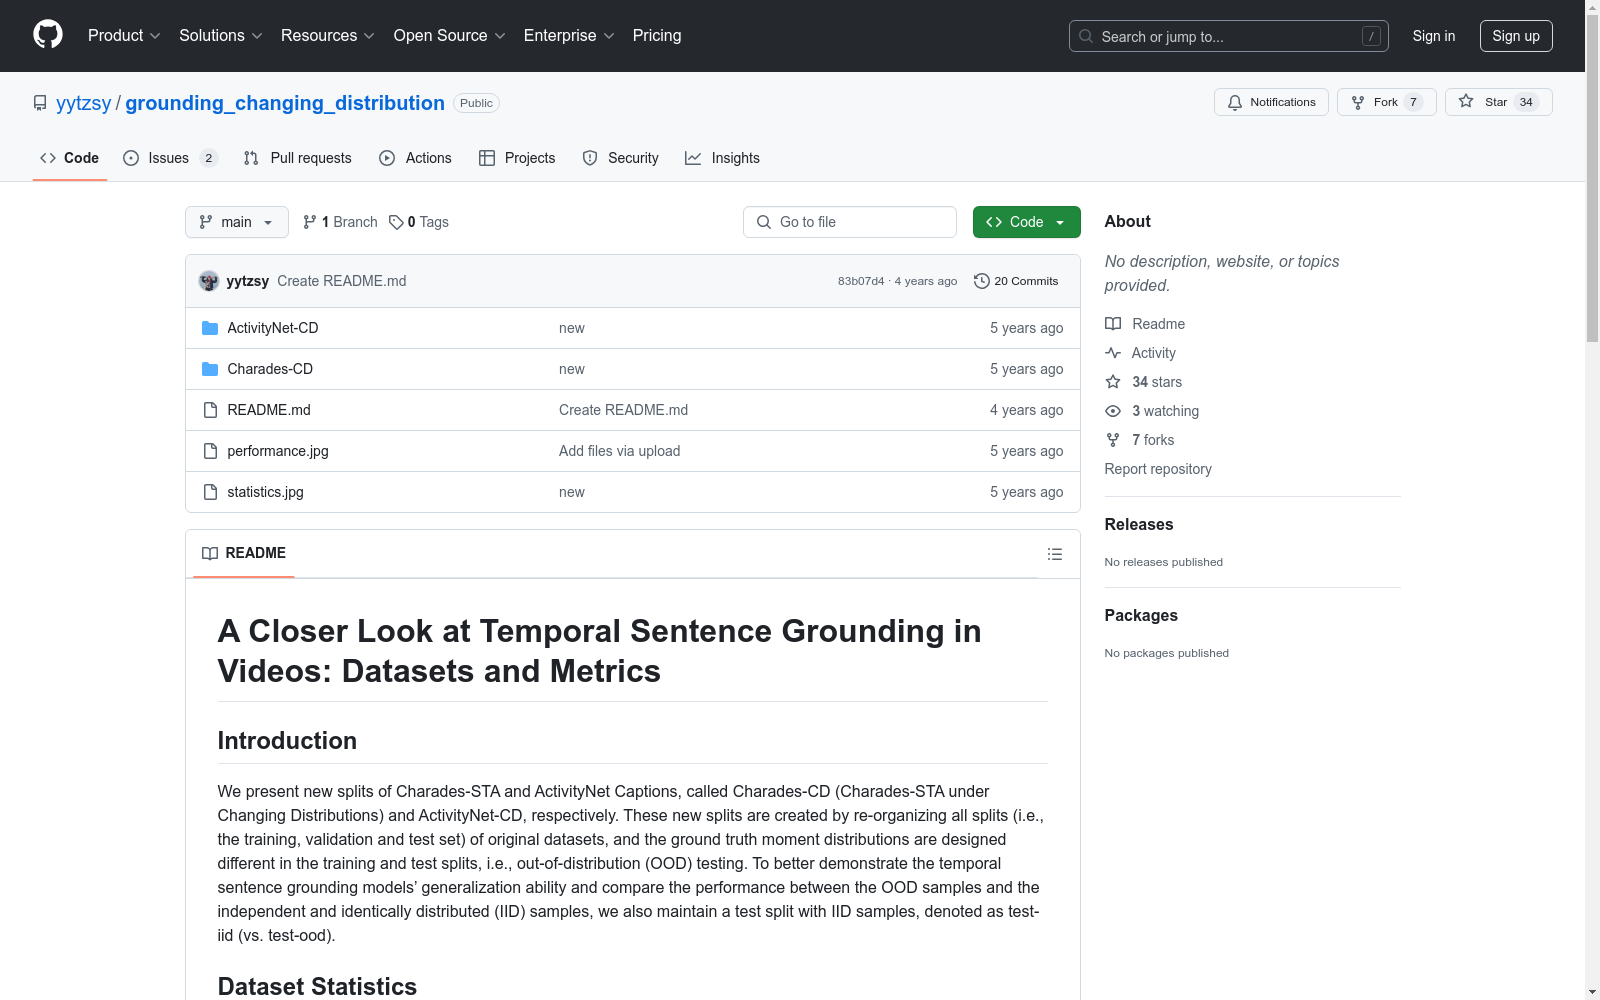Fork the repository via Fork button
This screenshot has height=1000, width=1600.
pyautogui.click(x=1386, y=102)
